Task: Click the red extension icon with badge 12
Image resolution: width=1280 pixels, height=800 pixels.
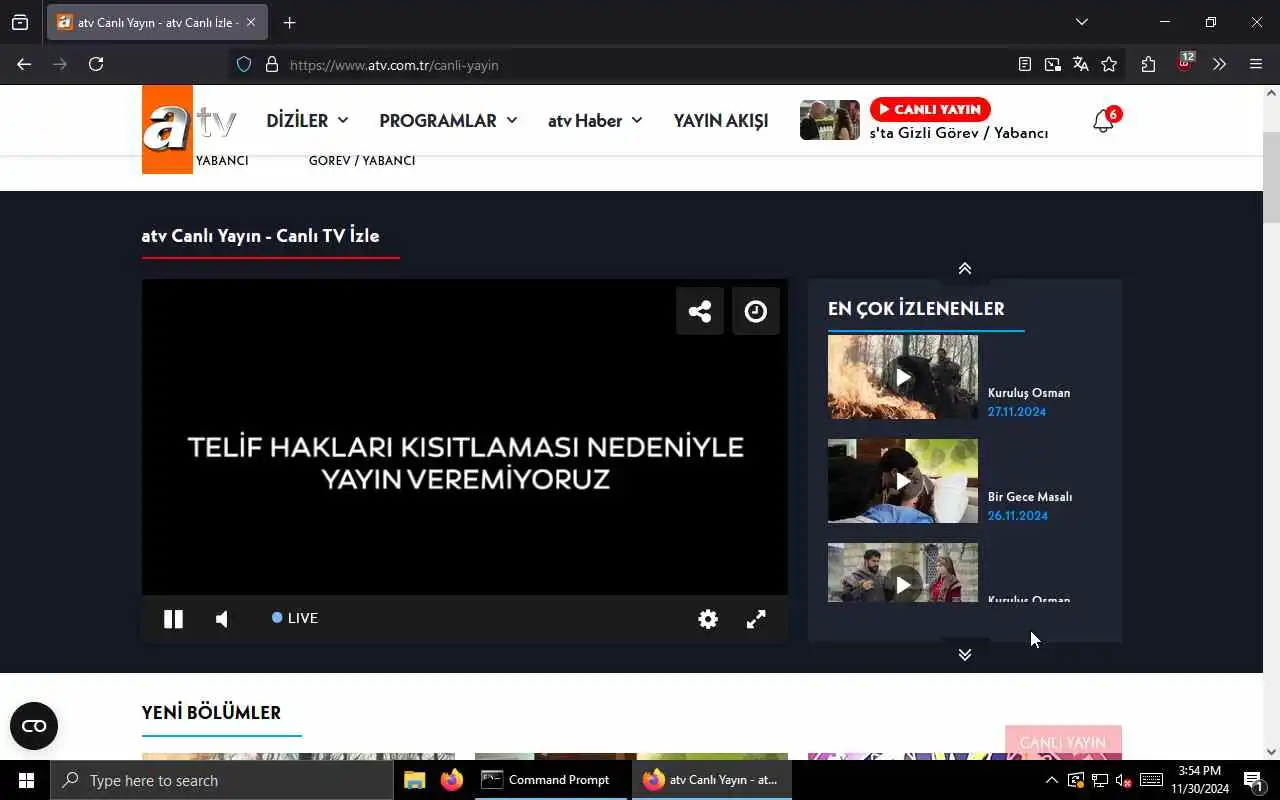Action: coord(1185,63)
